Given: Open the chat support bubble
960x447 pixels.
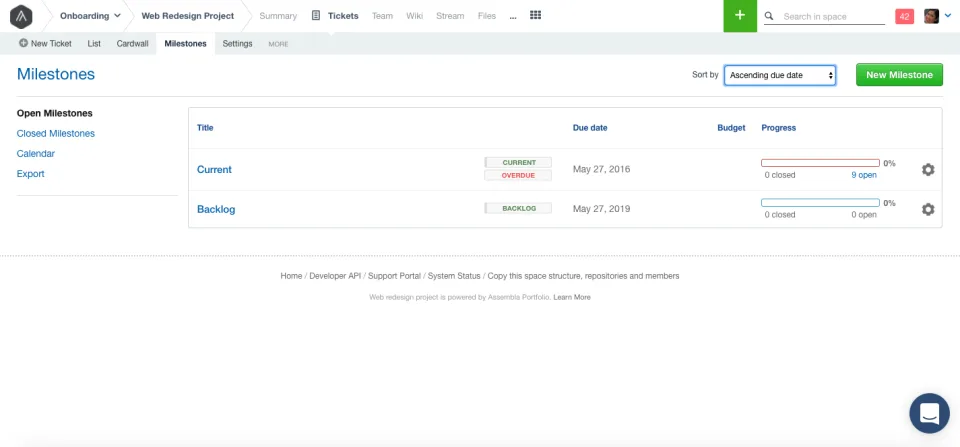Looking at the screenshot, I should [x=929, y=413].
